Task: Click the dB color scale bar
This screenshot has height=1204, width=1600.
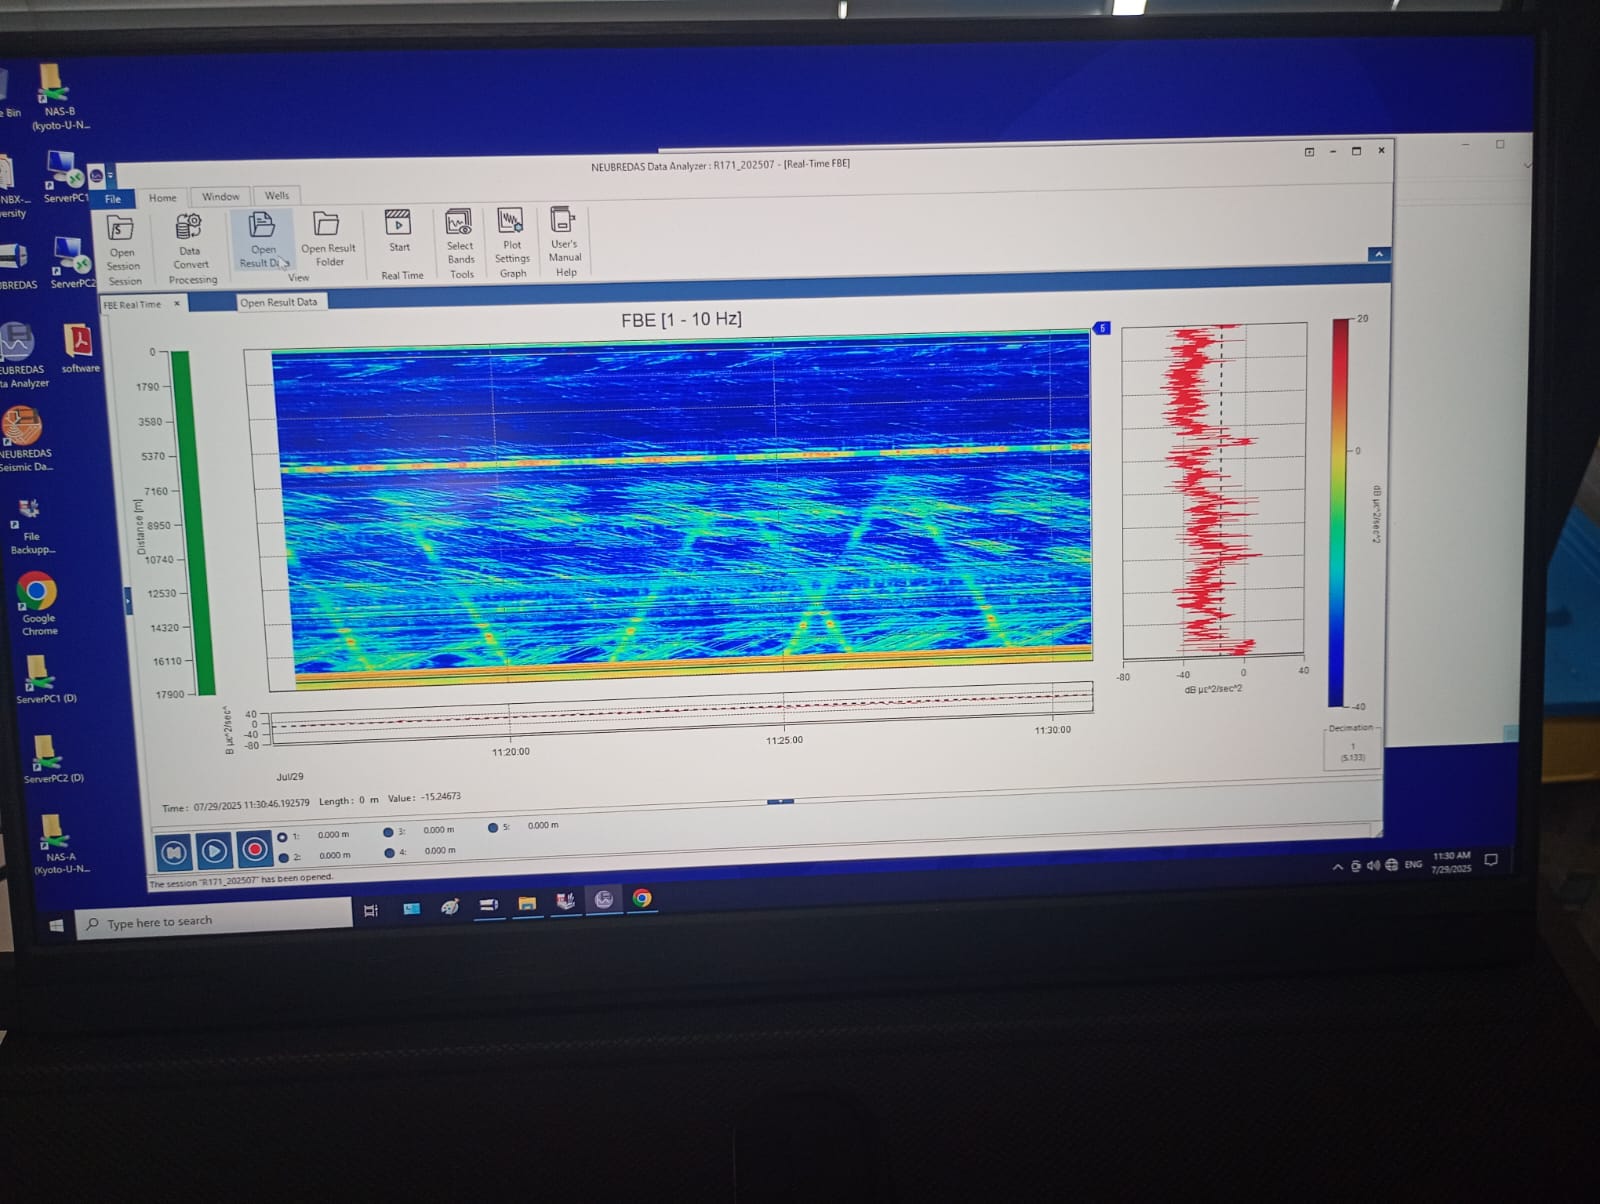Action: [1338, 510]
